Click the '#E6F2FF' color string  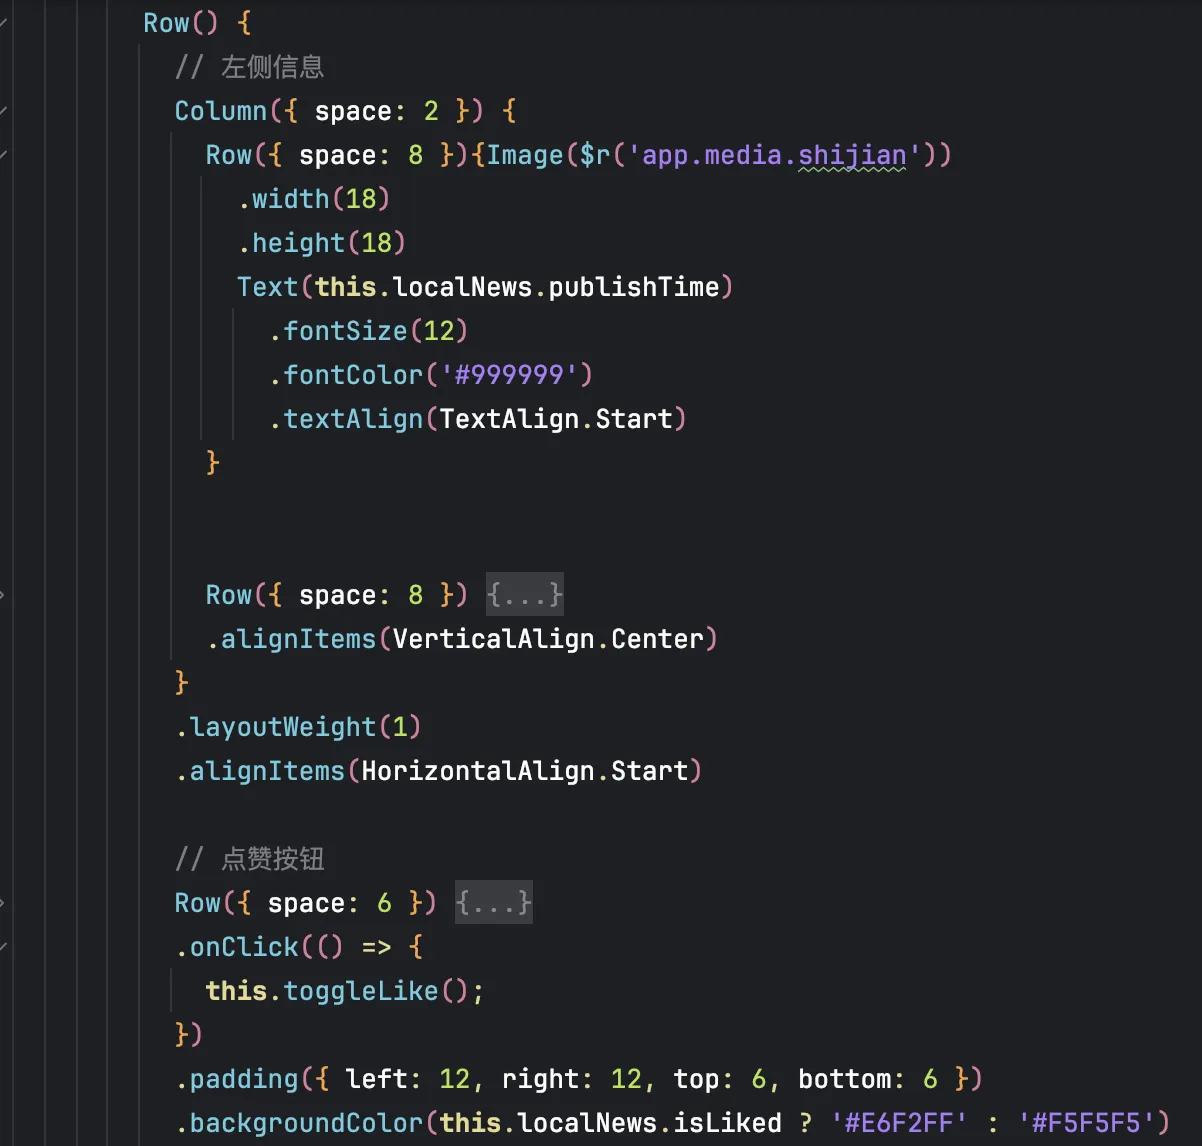[x=899, y=1123]
